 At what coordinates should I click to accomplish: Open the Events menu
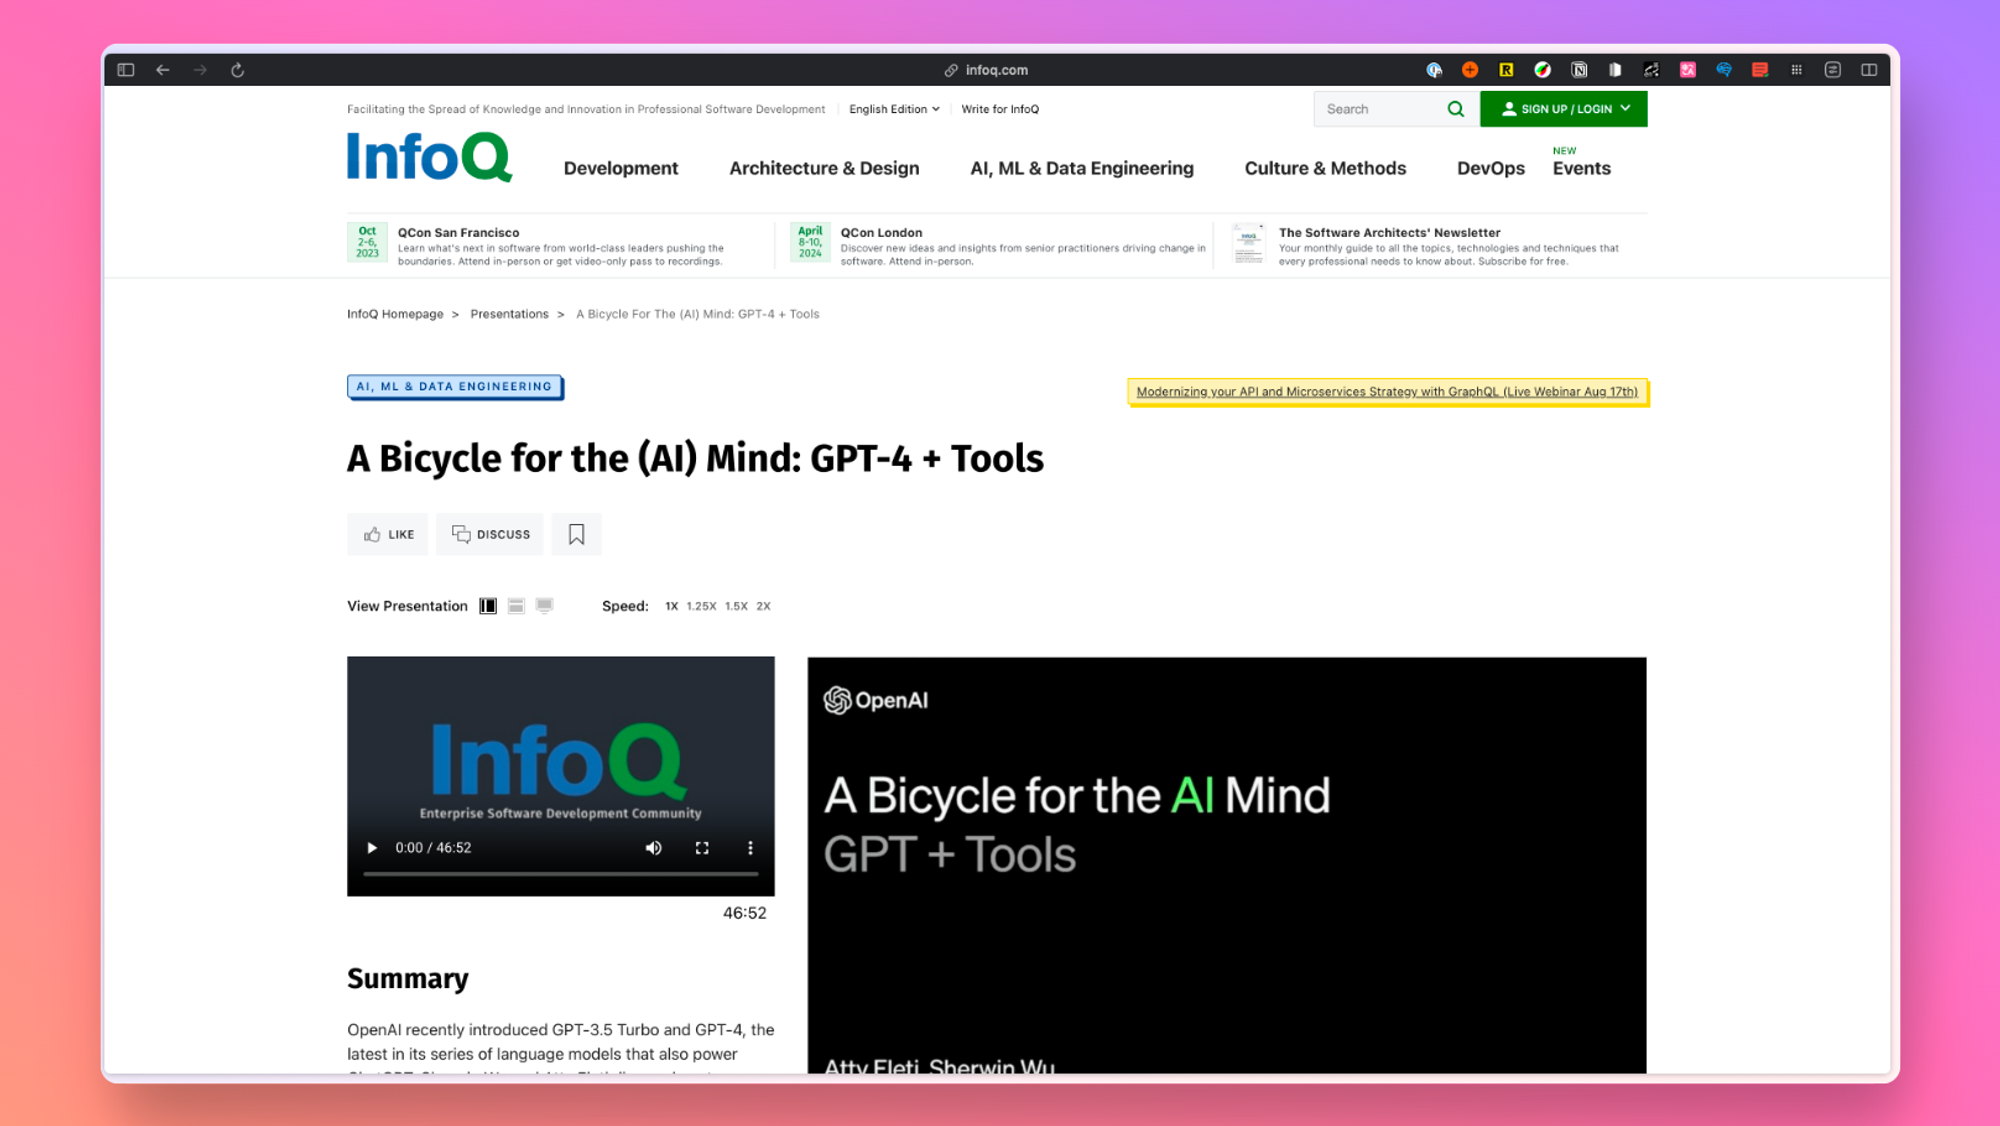click(1582, 168)
